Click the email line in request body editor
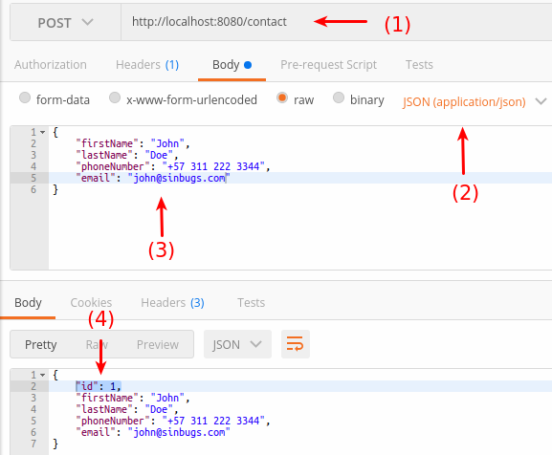Image resolution: width=552 pixels, height=455 pixels. point(300,178)
